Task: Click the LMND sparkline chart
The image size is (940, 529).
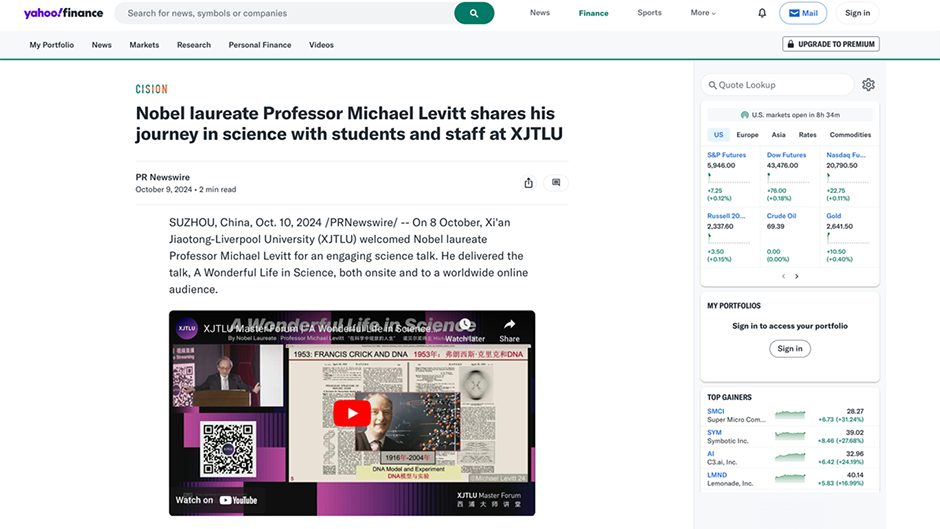Action: (790, 478)
